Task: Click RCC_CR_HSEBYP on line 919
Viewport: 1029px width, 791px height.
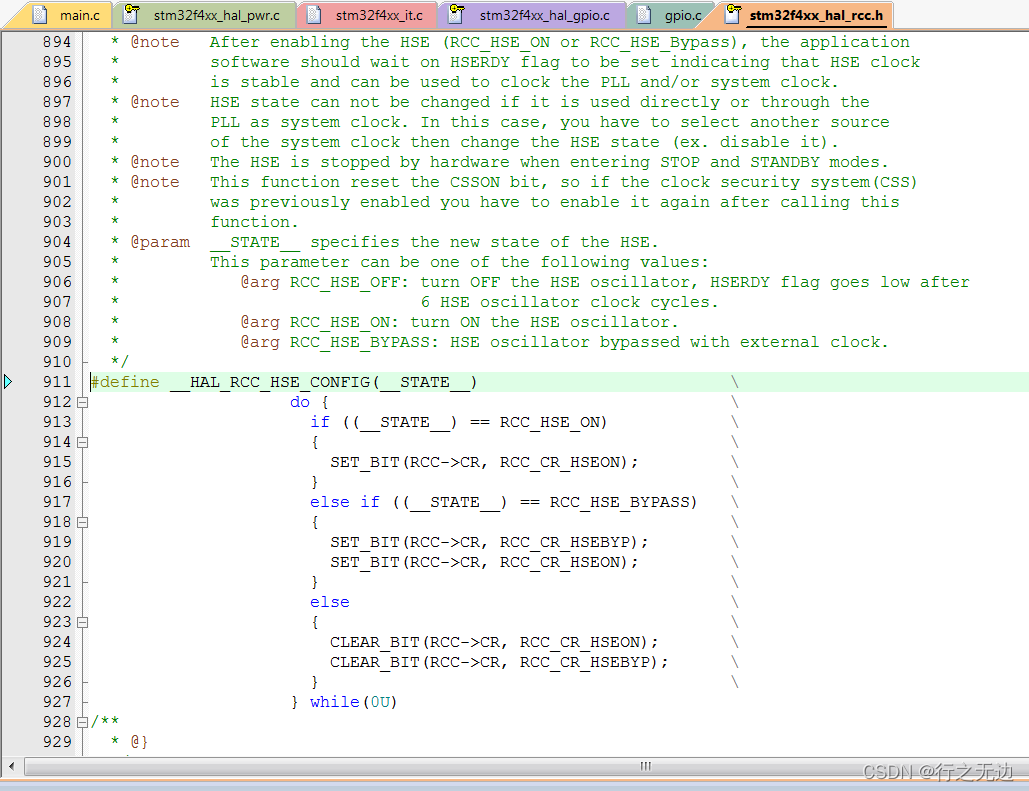Action: pyautogui.click(x=565, y=542)
